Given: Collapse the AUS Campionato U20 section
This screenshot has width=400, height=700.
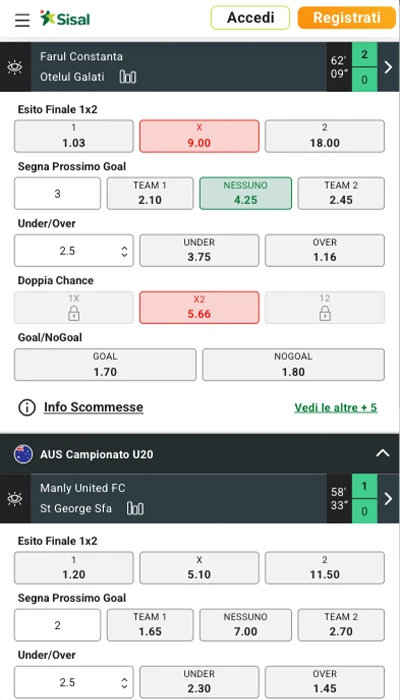Looking at the screenshot, I should tap(383, 454).
